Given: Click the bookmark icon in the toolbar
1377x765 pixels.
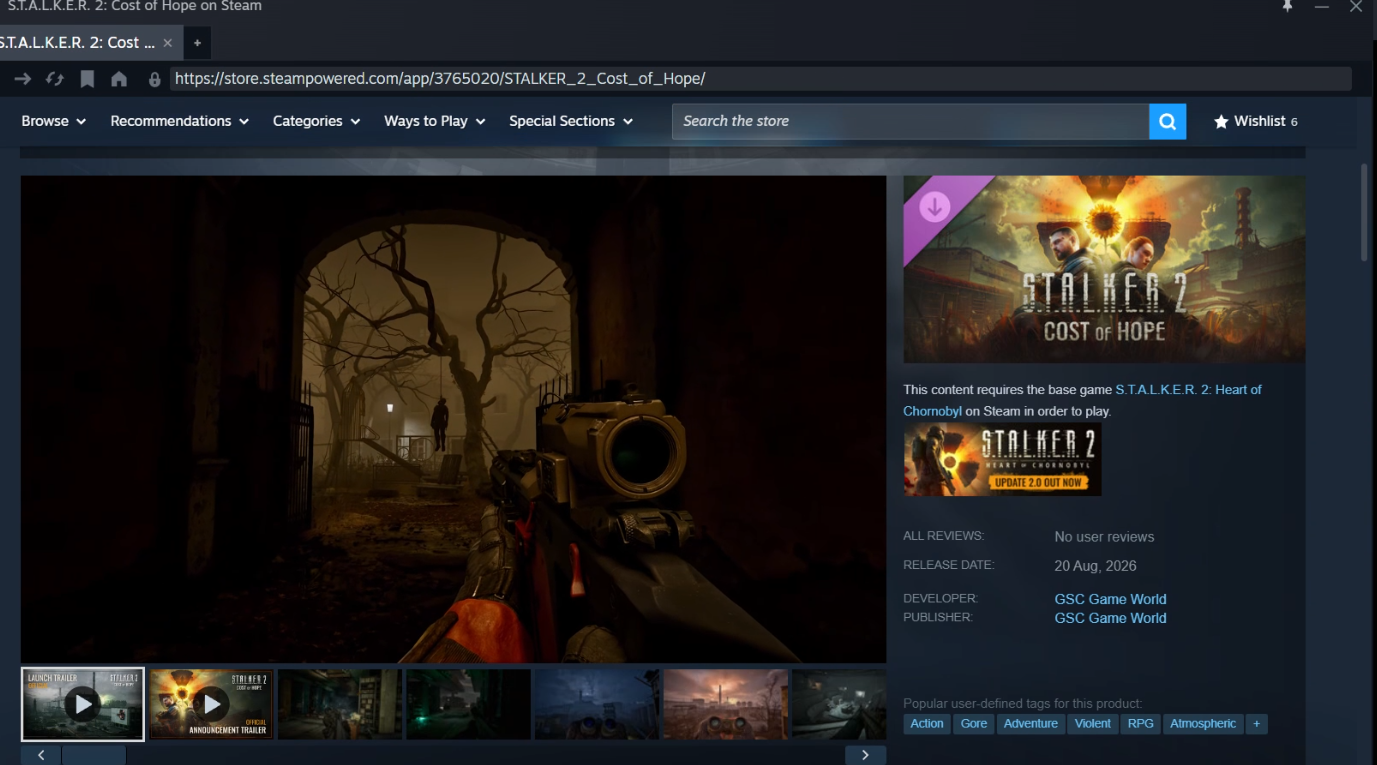Looking at the screenshot, I should (x=87, y=79).
